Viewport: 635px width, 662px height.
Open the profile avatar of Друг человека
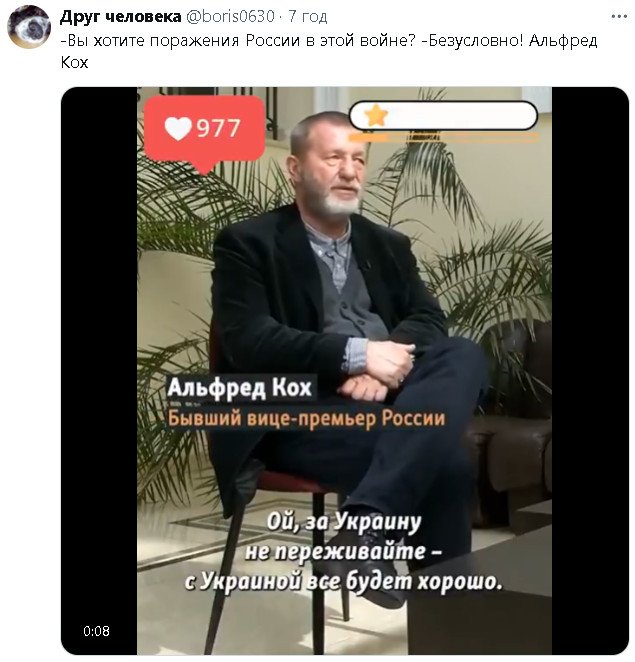29,27
